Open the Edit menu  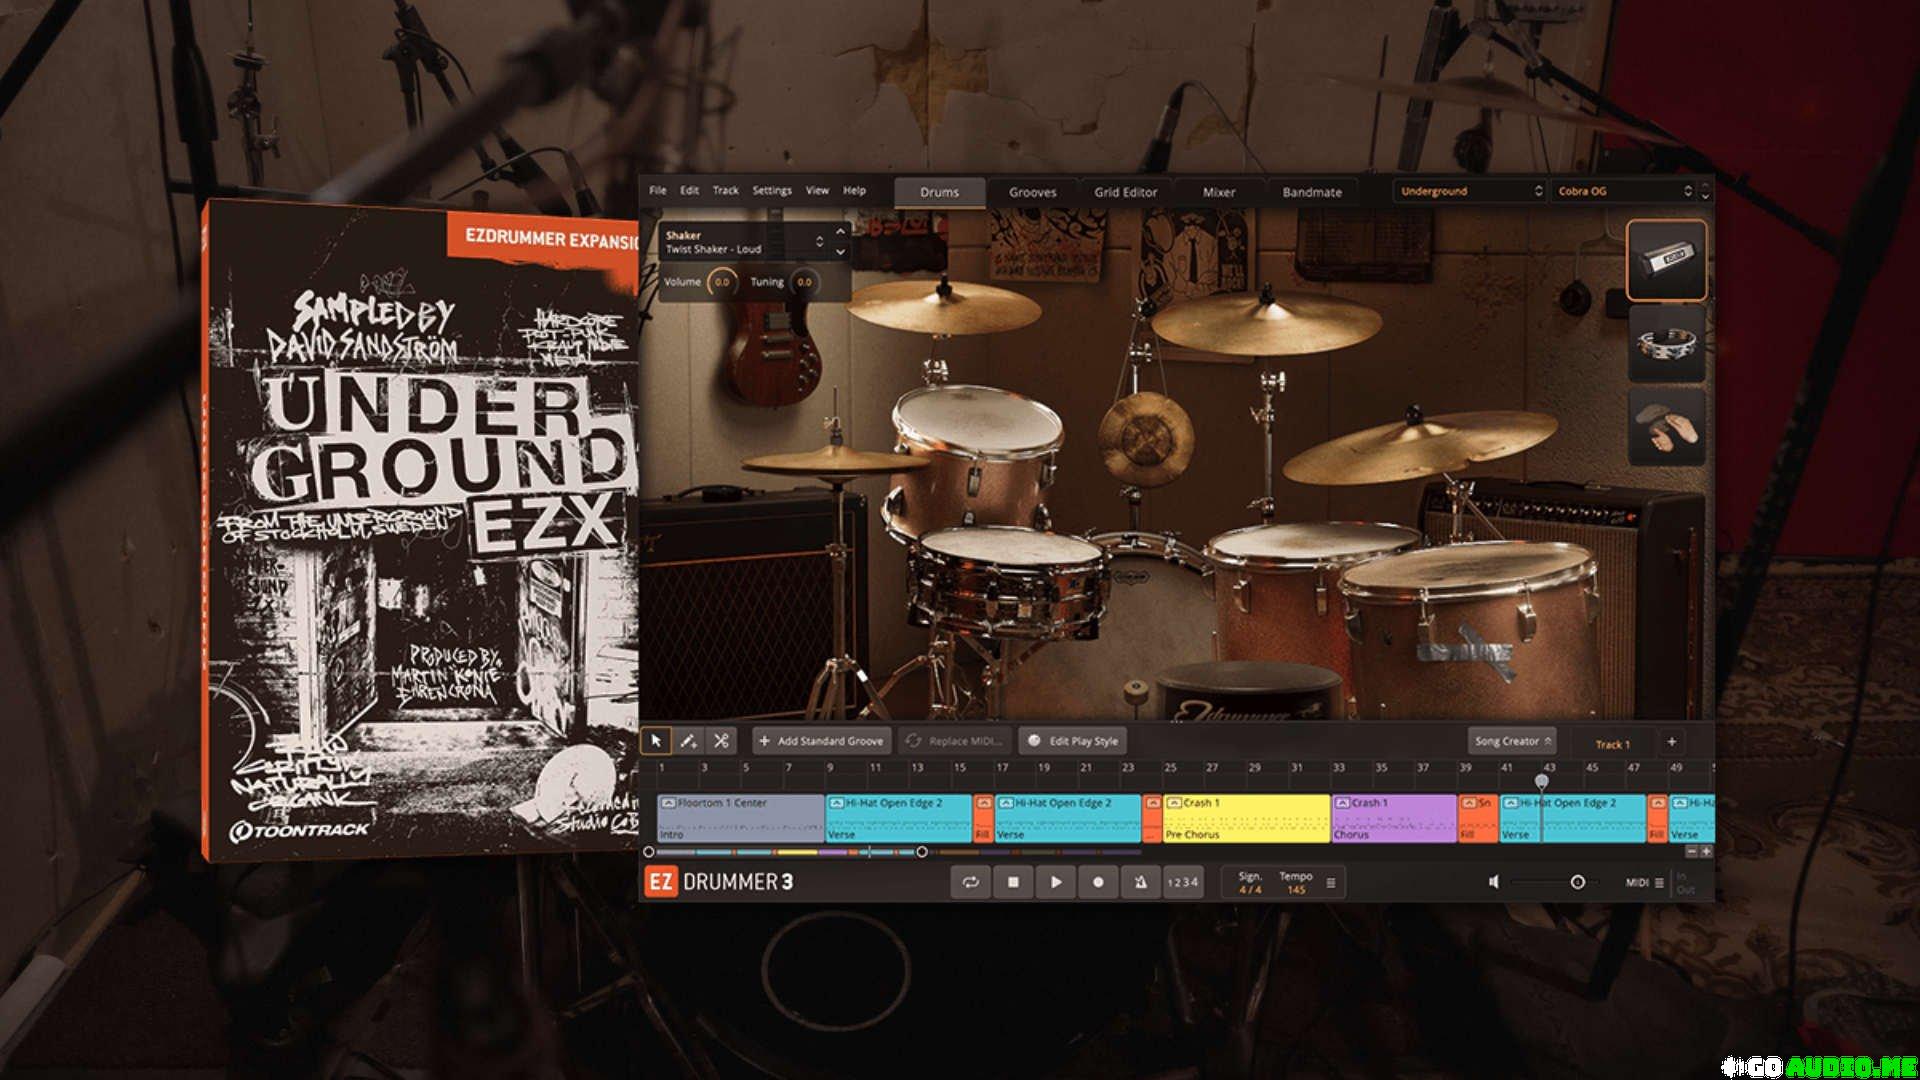pos(689,190)
